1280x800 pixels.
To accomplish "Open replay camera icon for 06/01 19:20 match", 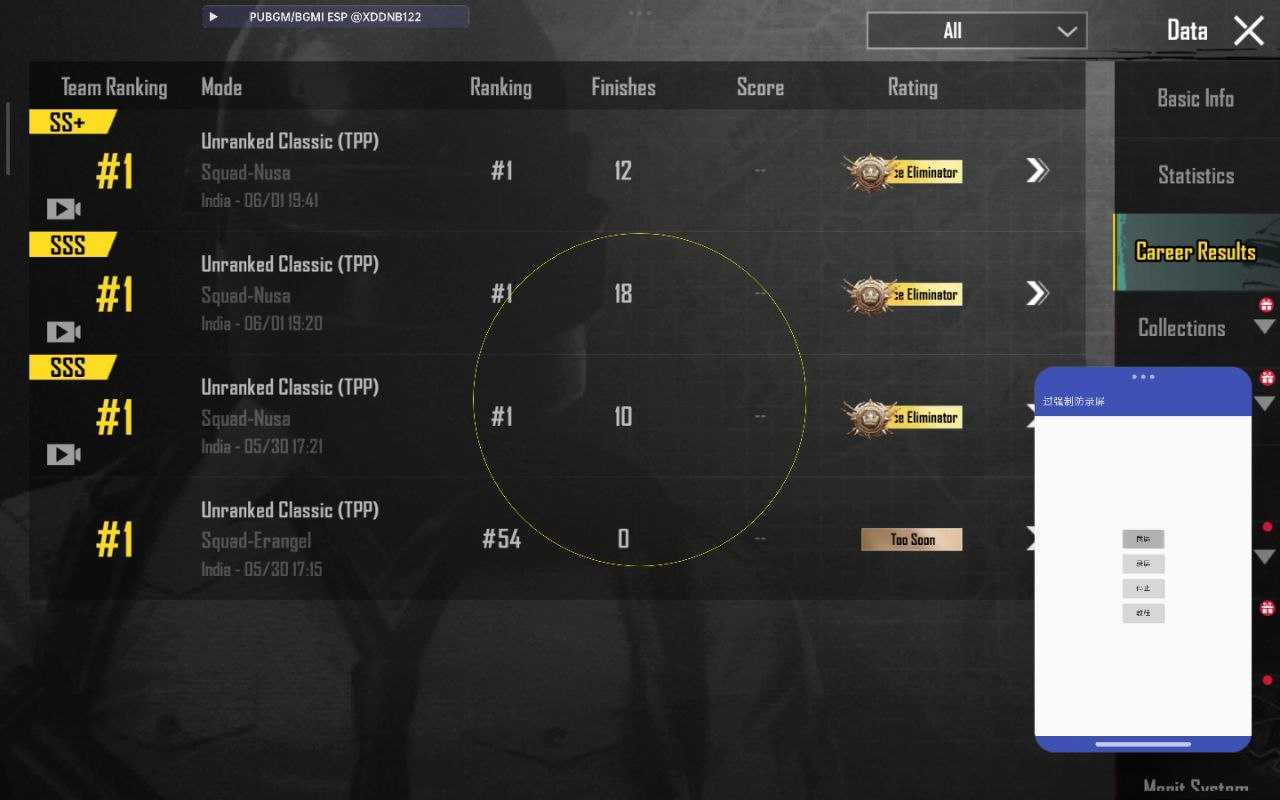I will tap(64, 332).
